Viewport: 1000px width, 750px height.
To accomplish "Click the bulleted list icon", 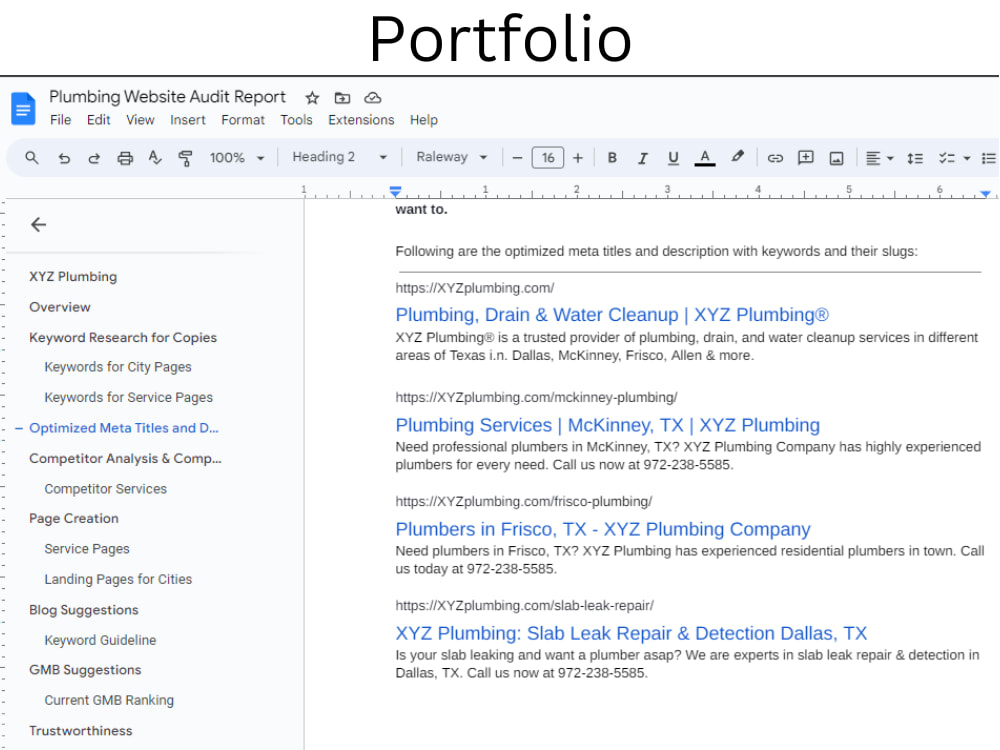I will (989, 158).
